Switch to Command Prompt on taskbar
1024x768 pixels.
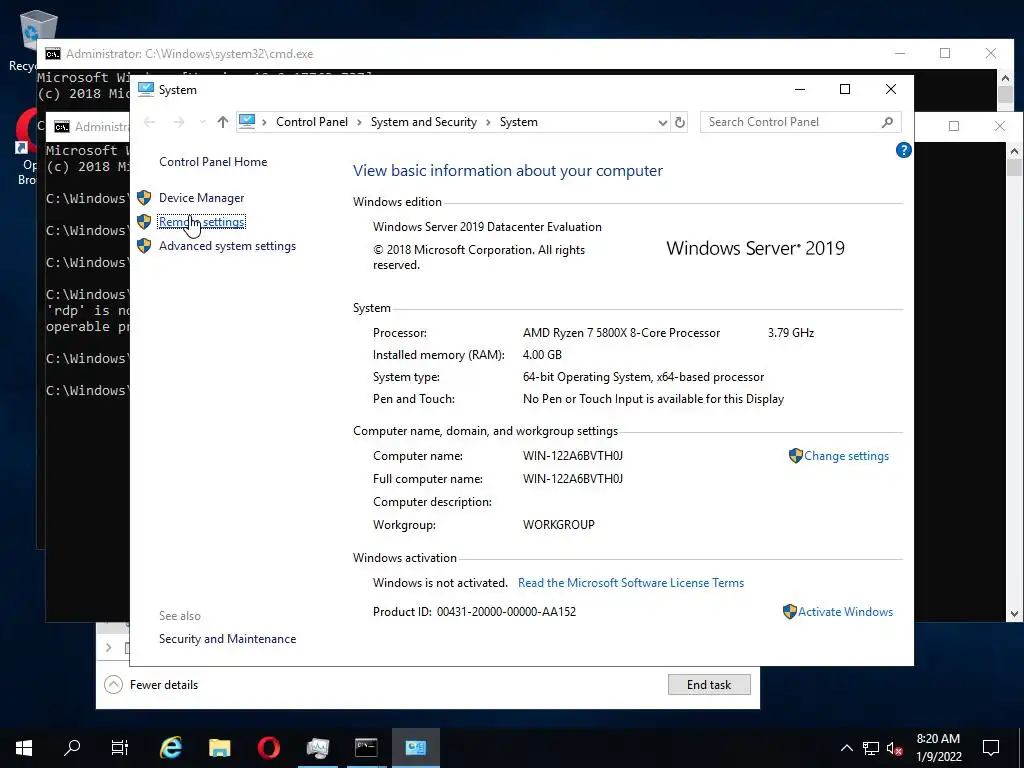(366, 748)
